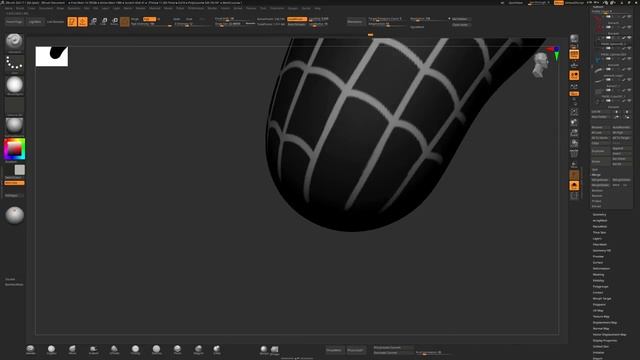
Task: Open the Alpha menu
Action: click(x=9, y=8)
